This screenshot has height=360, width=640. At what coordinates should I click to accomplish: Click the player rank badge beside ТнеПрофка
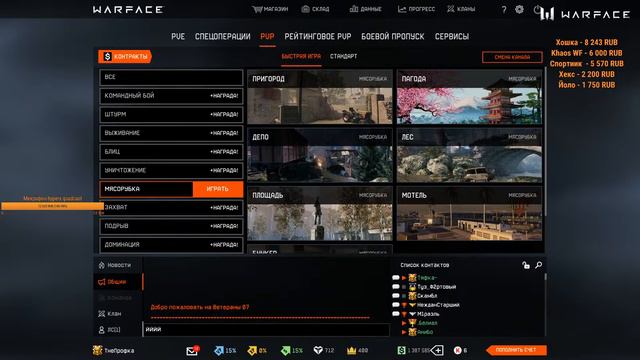click(97, 350)
